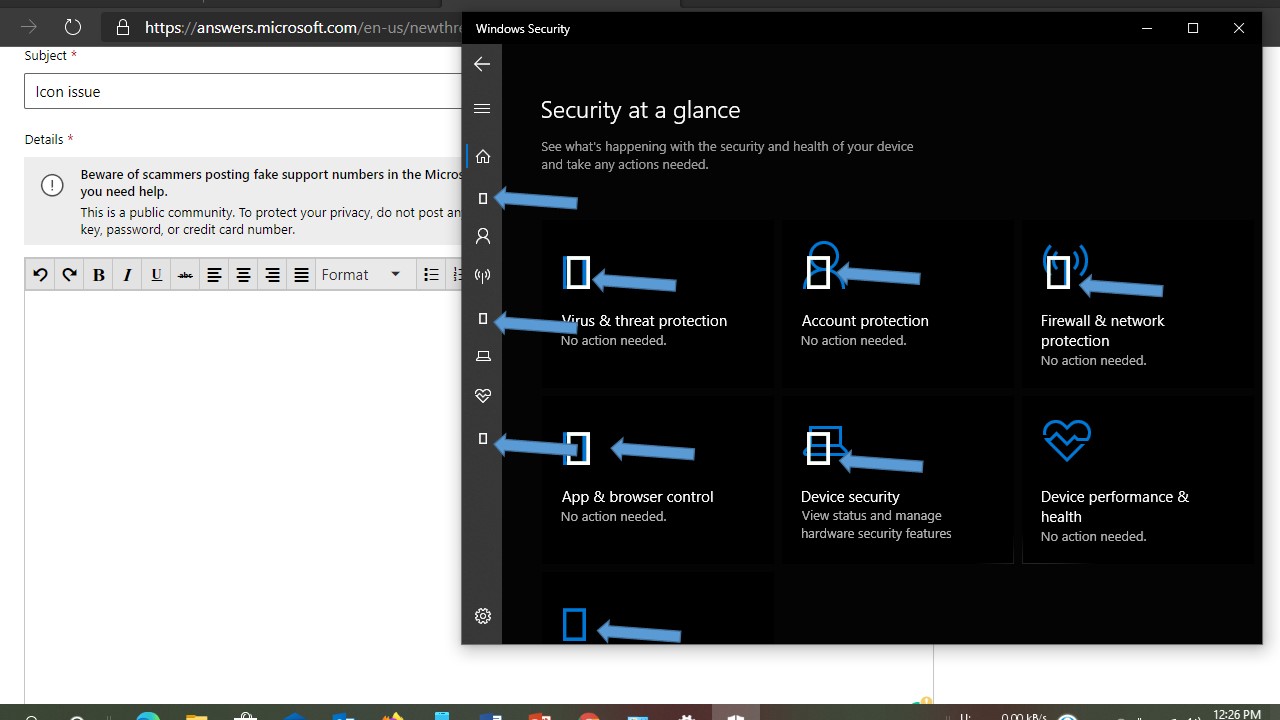Screen dimensions: 1280x720
Task: Select the Home icon in Windows Security sidebar
Action: point(483,156)
